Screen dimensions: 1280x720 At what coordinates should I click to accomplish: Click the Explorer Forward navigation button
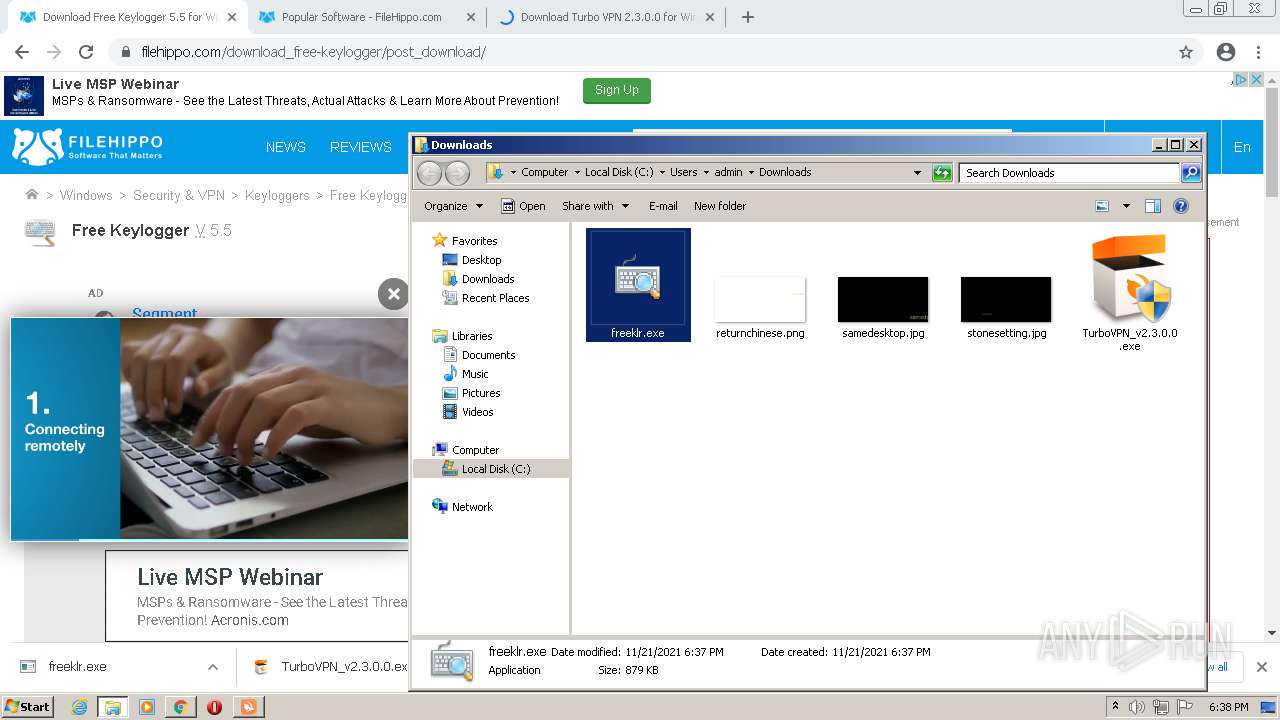coord(457,173)
